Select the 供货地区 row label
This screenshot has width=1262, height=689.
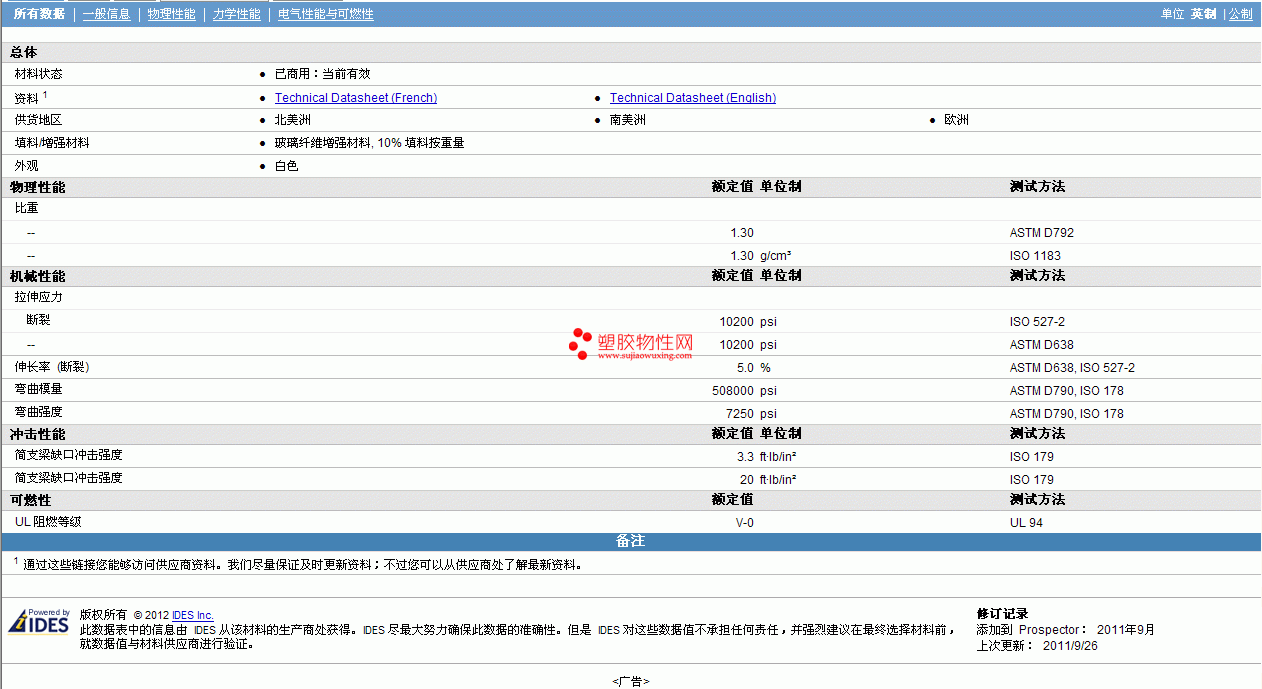(39, 120)
